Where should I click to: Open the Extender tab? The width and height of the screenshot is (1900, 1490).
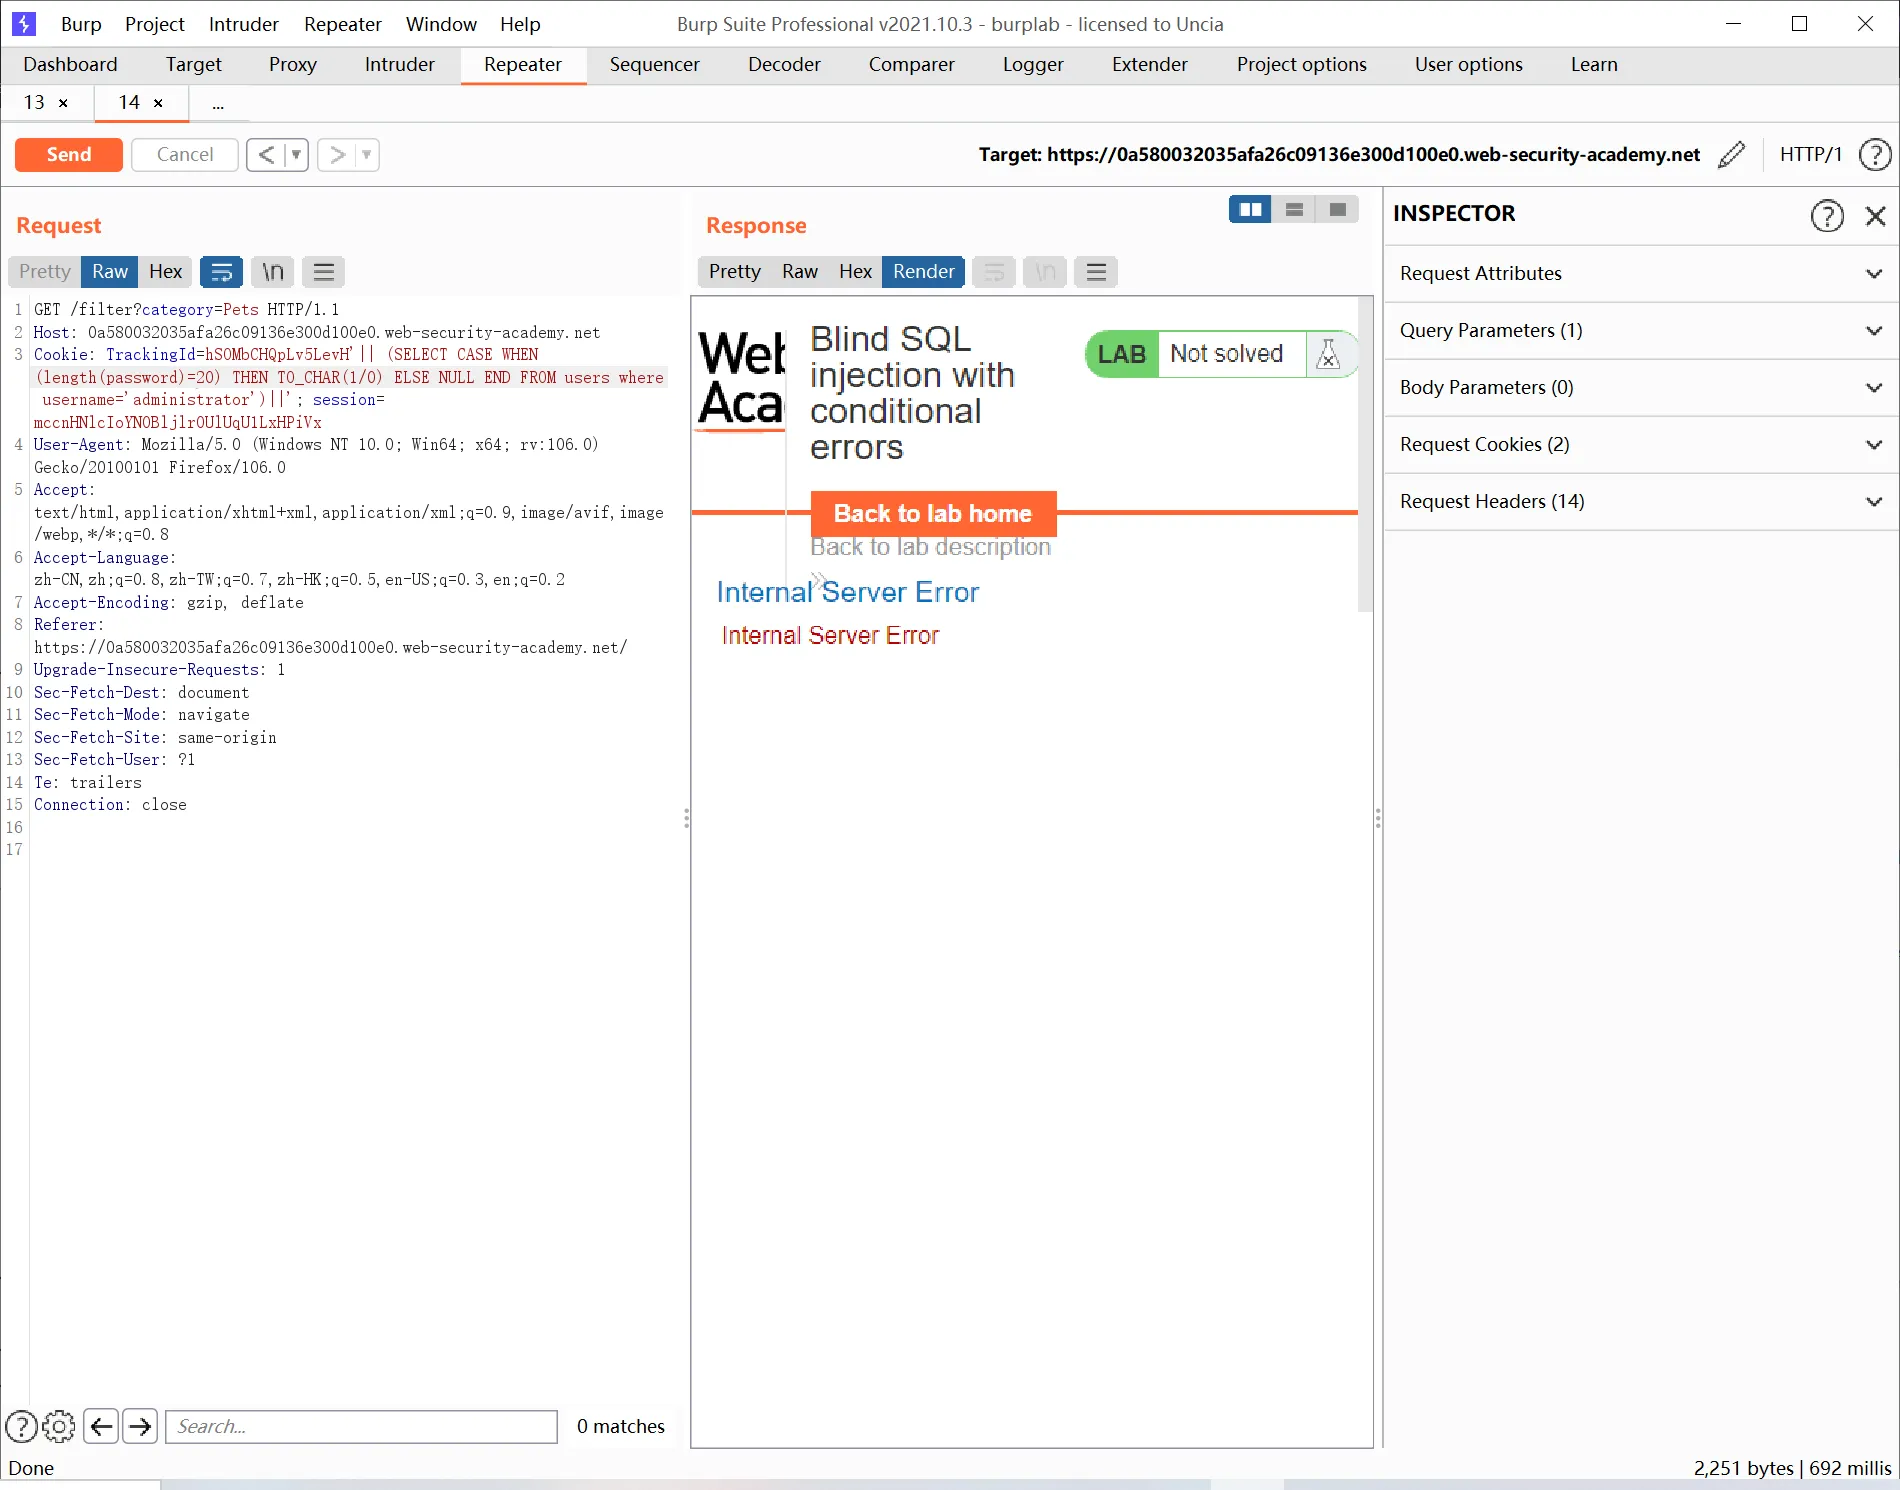pyautogui.click(x=1150, y=64)
